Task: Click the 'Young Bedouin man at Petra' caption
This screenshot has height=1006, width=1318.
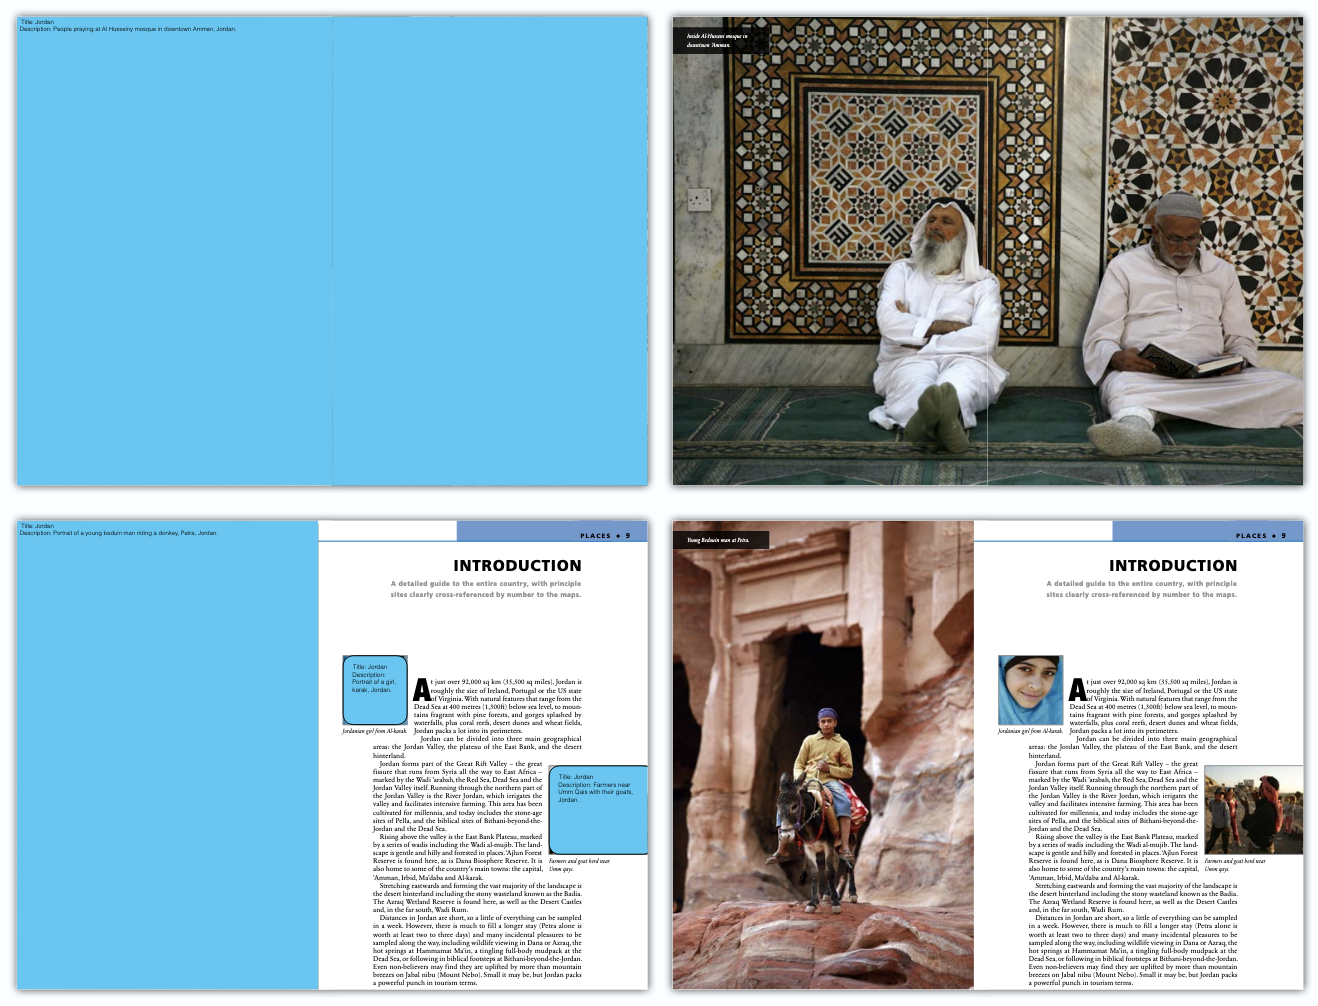Action: (x=718, y=540)
